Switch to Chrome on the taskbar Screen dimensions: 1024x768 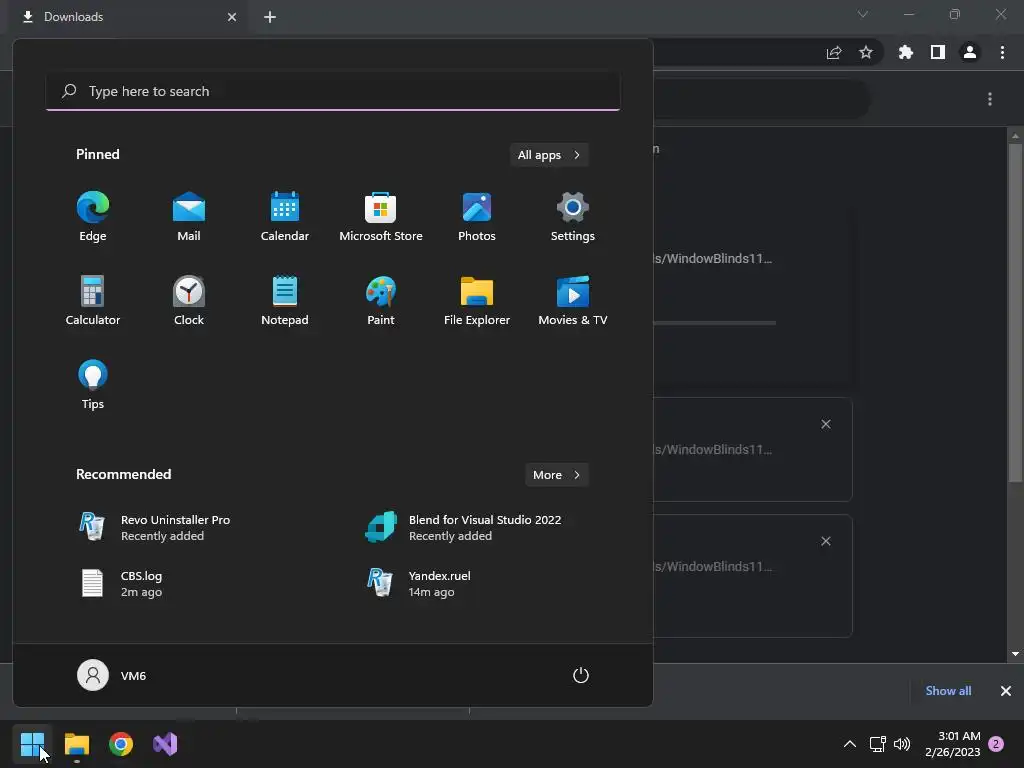[x=121, y=744]
